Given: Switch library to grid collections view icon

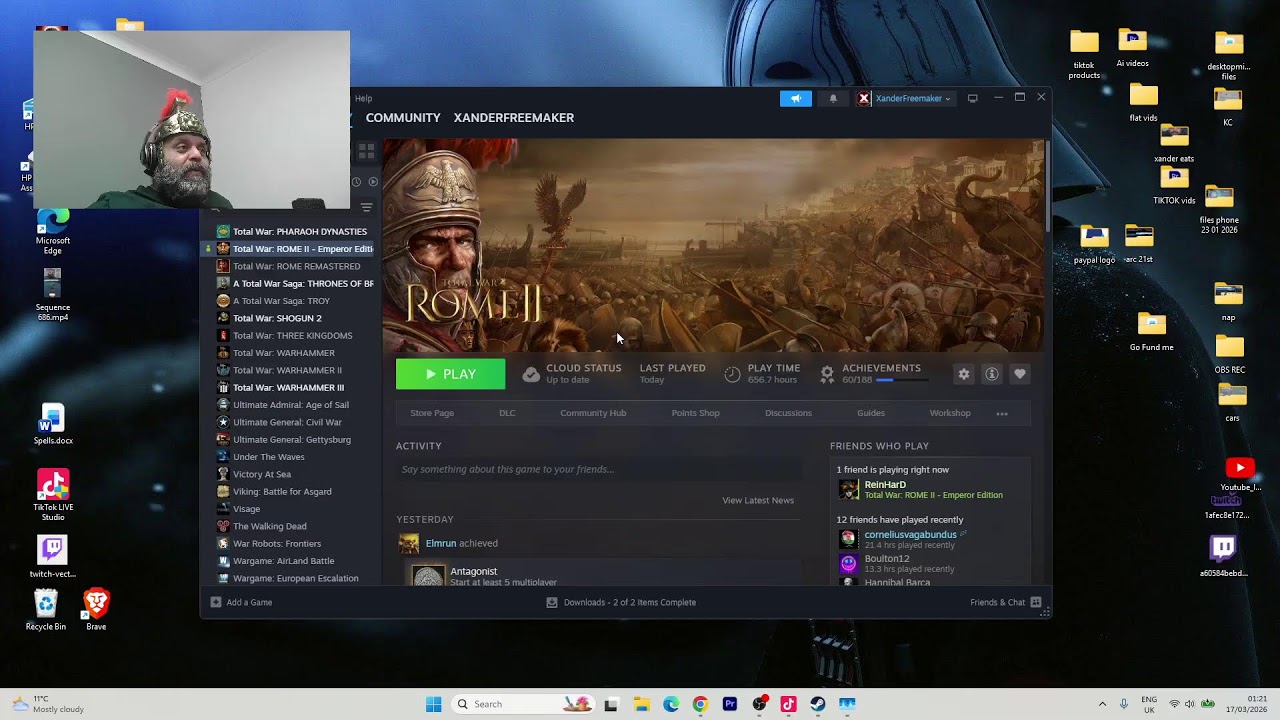Looking at the screenshot, I should (366, 151).
